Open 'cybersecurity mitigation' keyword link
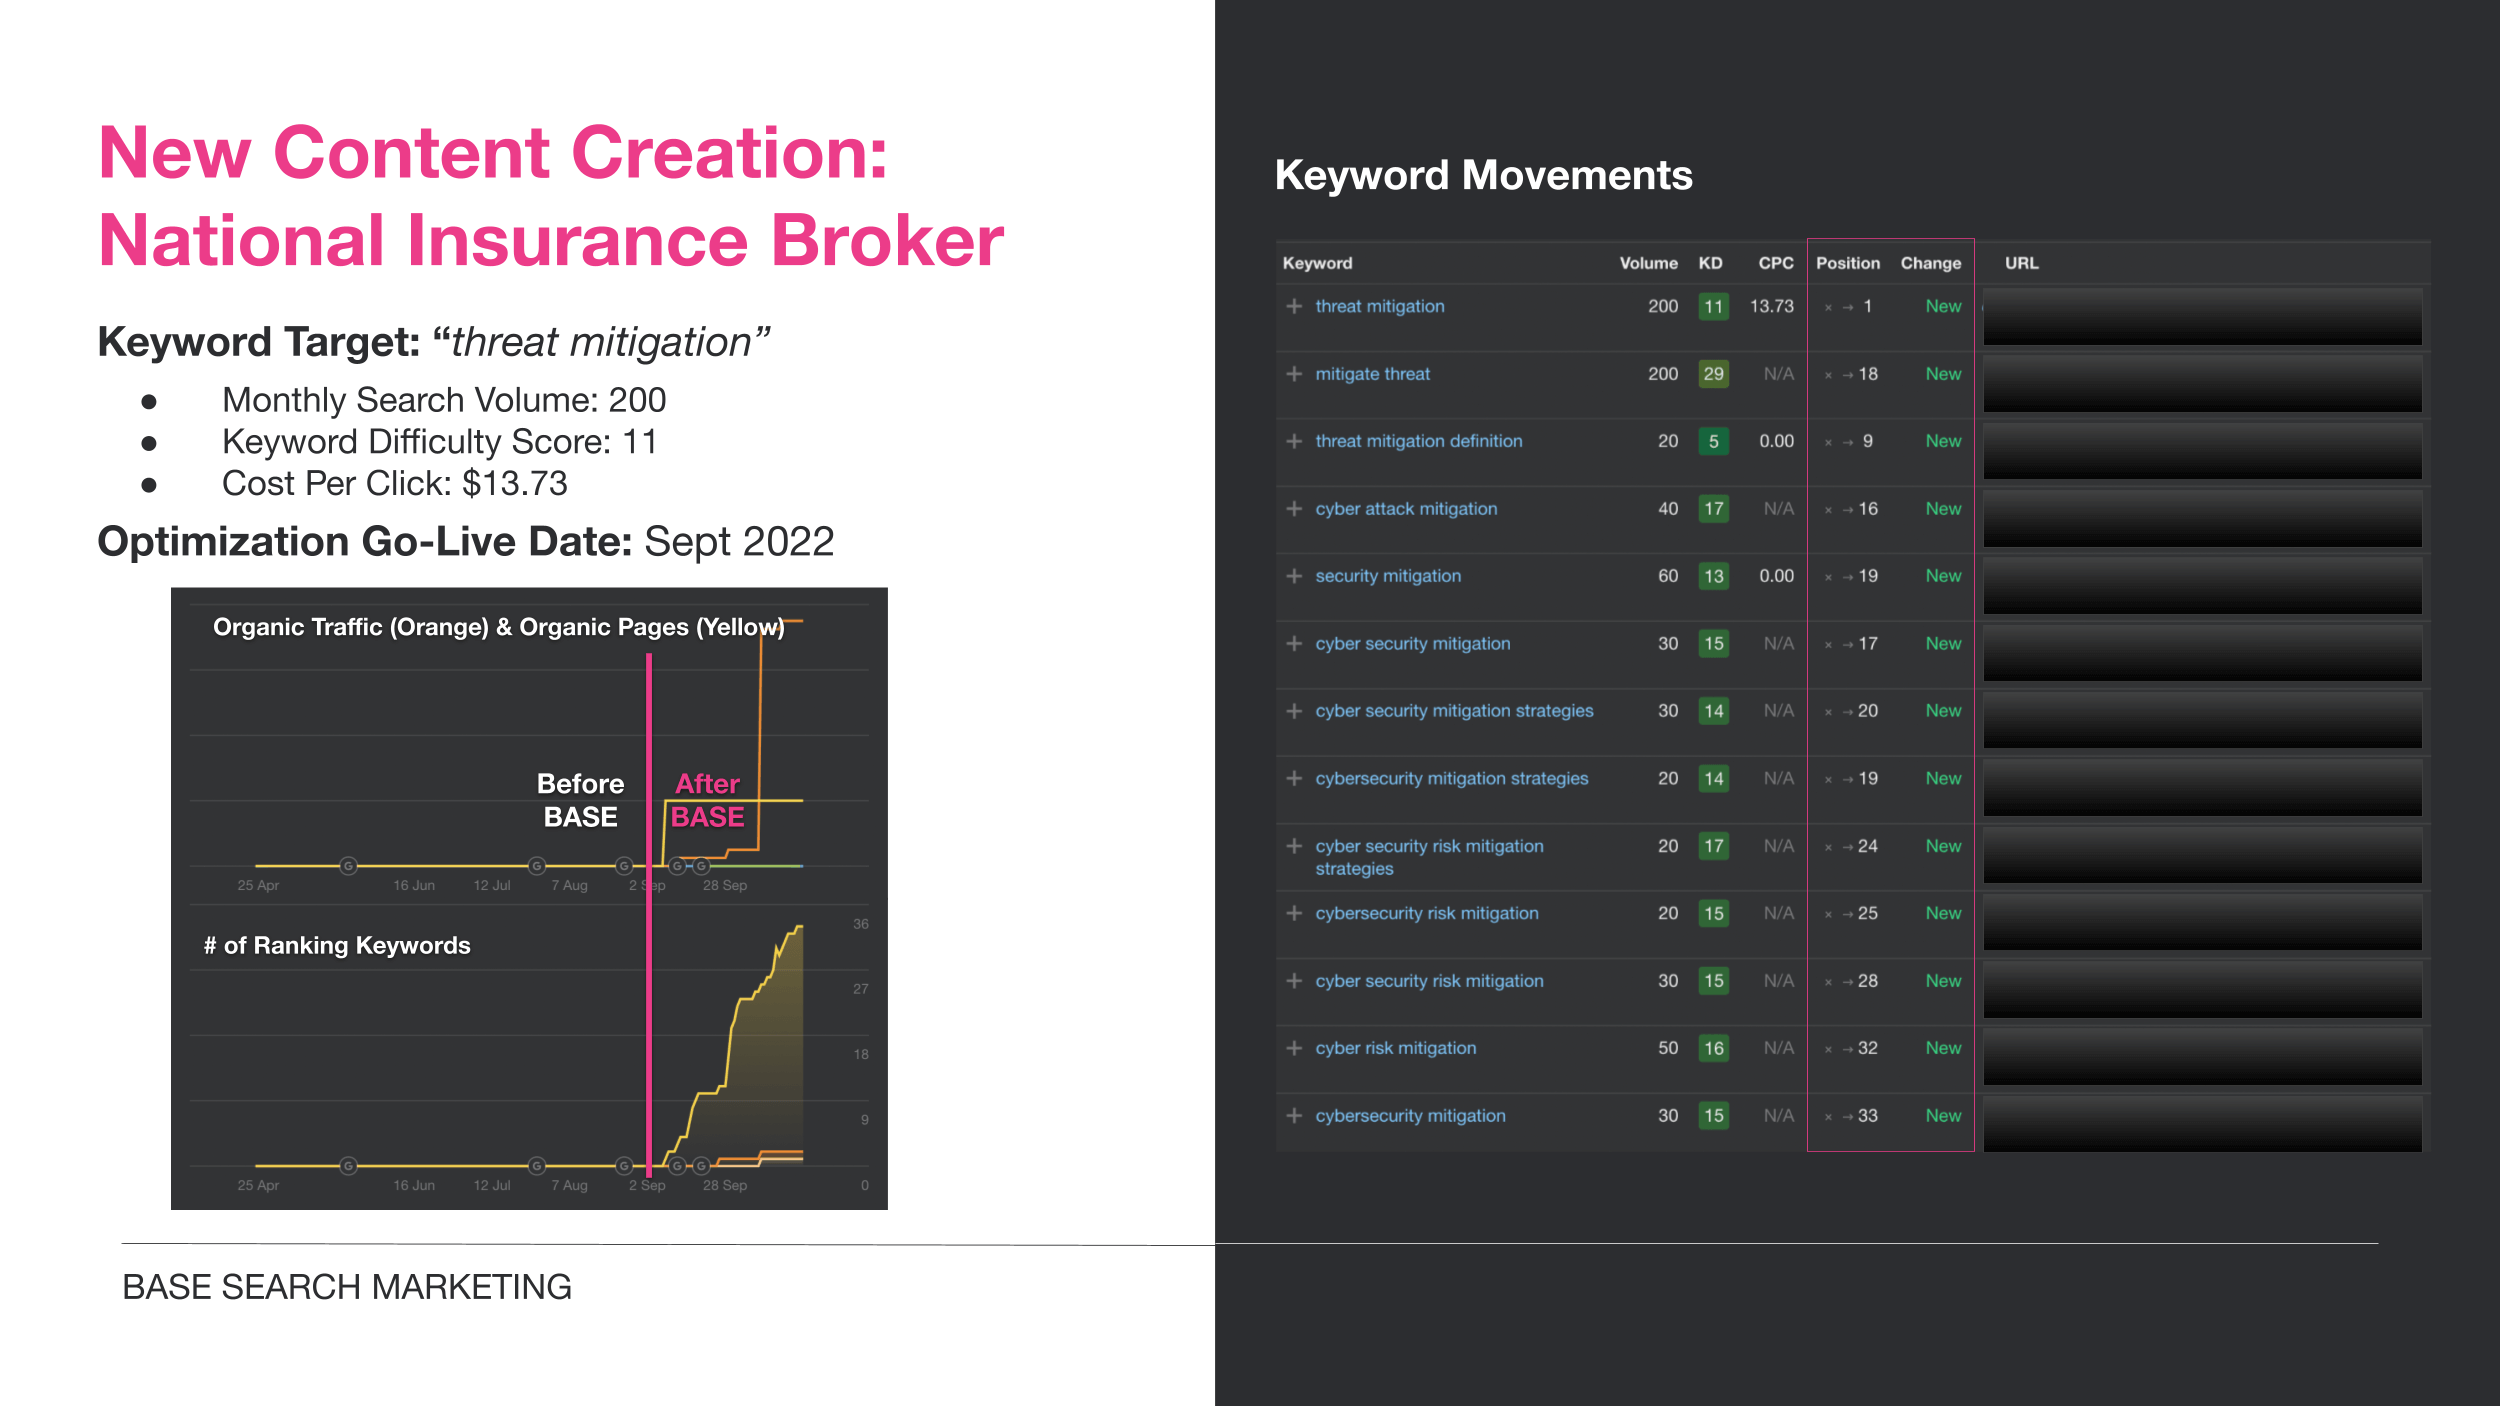2500x1406 pixels. pyautogui.click(x=1410, y=1116)
